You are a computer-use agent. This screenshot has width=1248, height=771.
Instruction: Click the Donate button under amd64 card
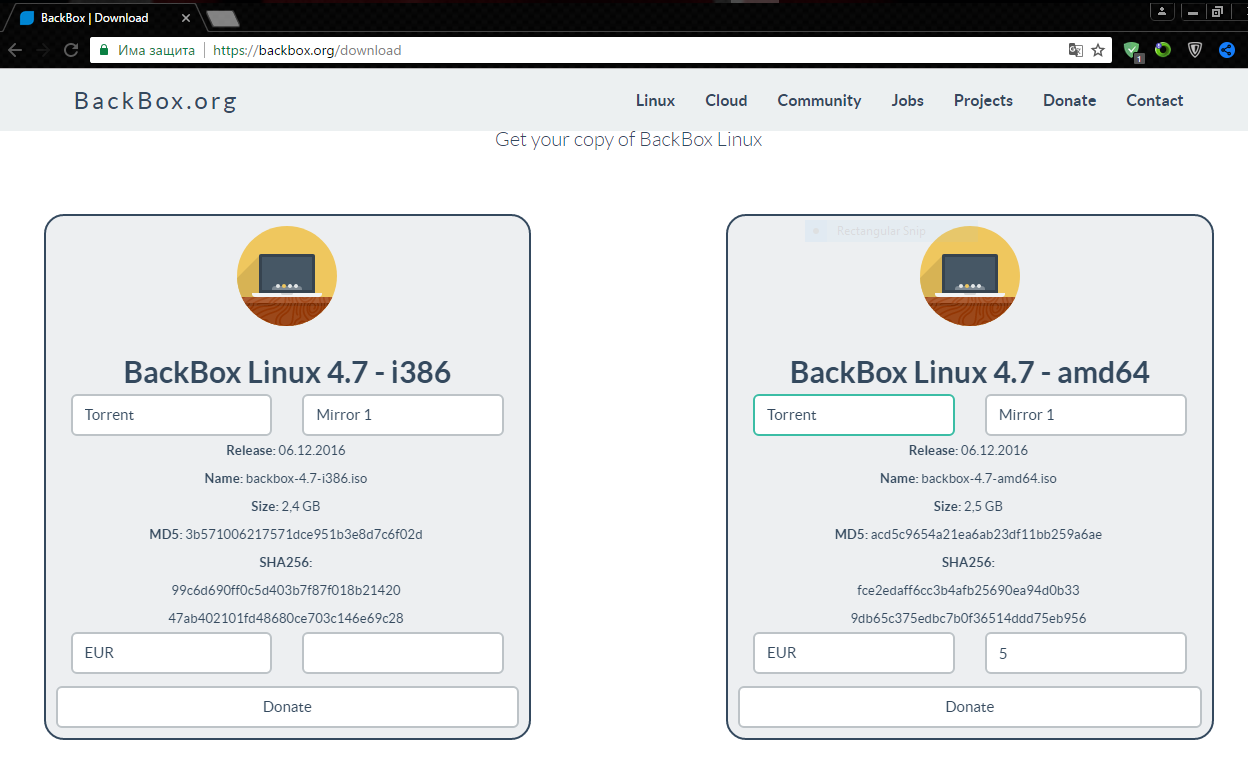coord(970,707)
